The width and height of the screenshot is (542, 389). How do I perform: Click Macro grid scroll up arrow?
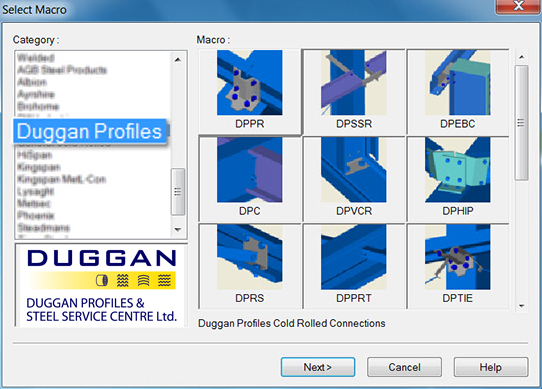click(x=522, y=57)
